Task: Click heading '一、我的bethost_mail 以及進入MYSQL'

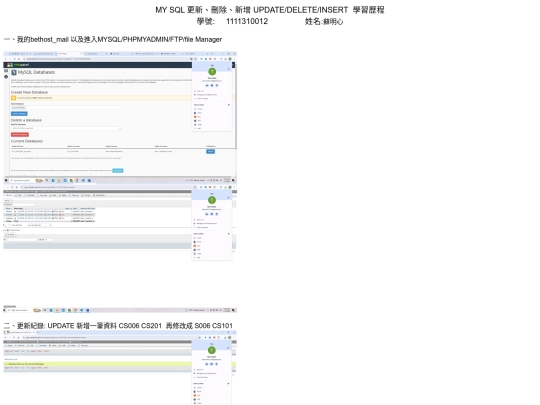Action: (113, 40)
